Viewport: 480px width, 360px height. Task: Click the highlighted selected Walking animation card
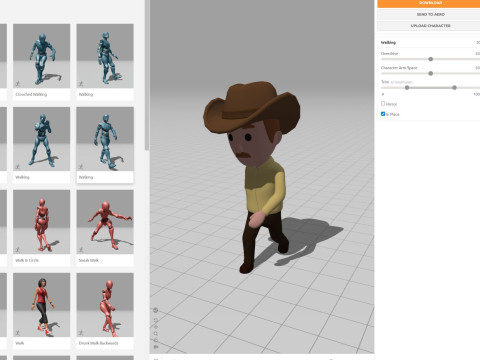tap(105, 145)
